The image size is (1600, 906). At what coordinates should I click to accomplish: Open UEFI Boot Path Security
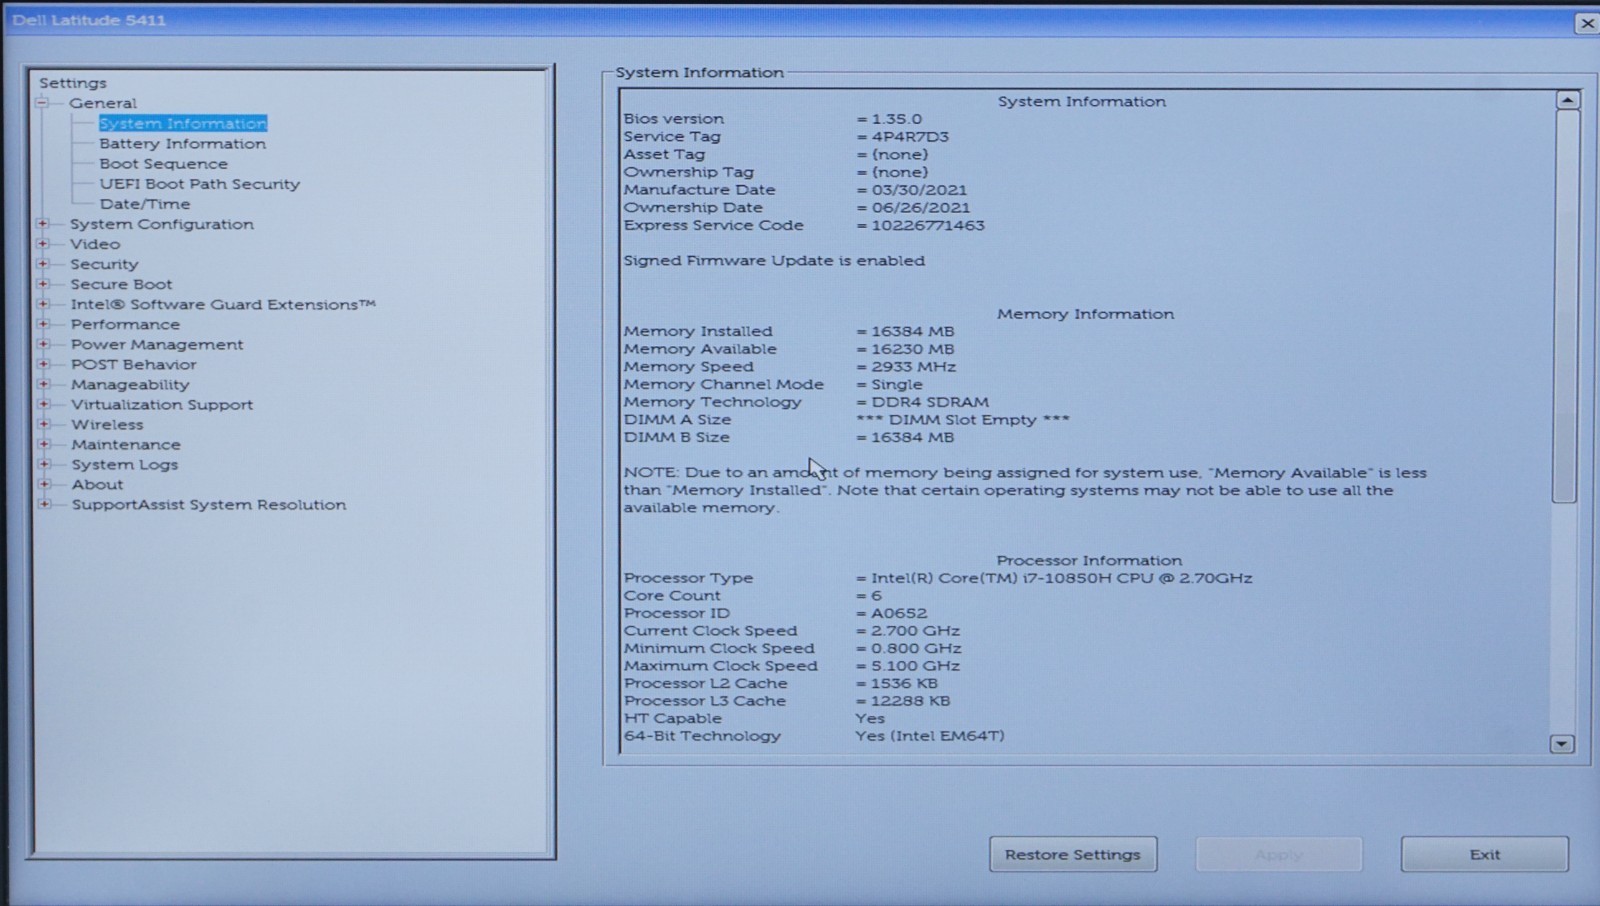coord(200,184)
